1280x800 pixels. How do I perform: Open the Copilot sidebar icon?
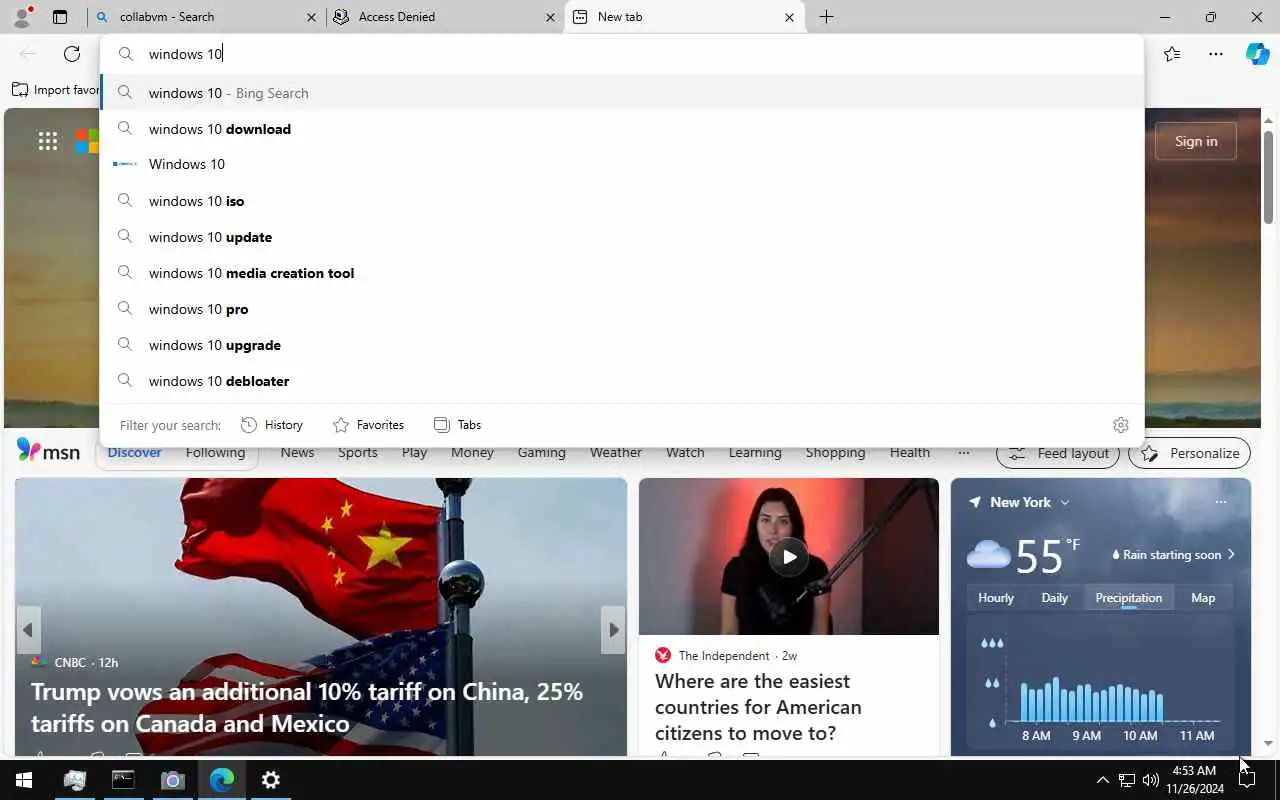(x=1257, y=54)
